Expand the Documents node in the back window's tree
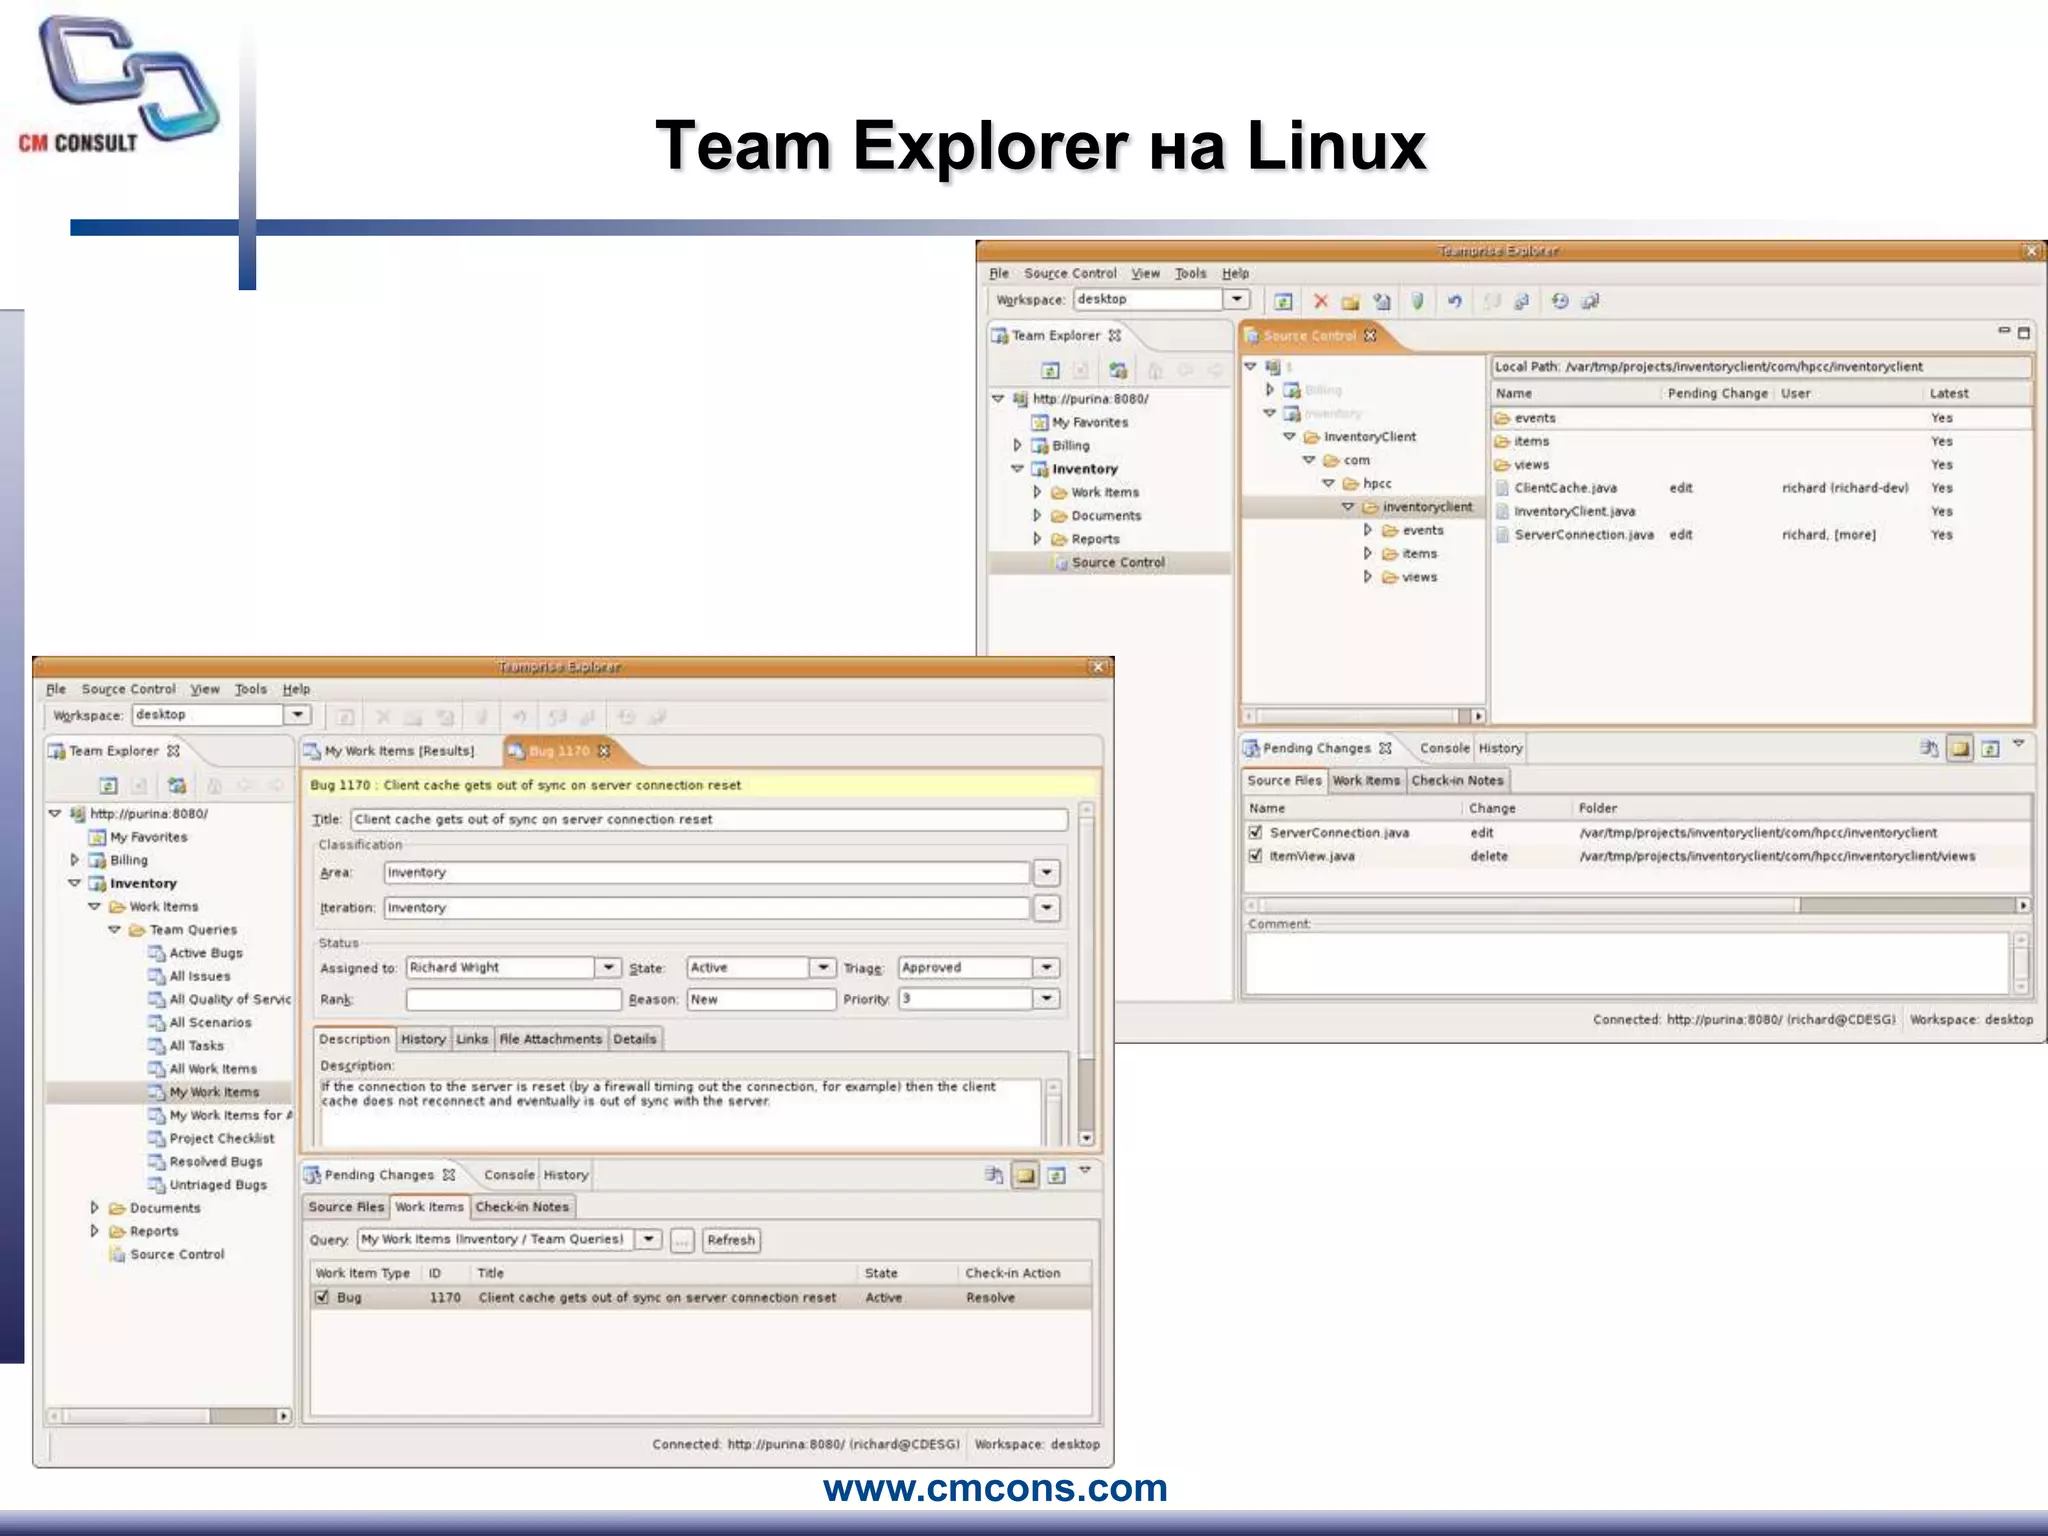This screenshot has height=1536, width=2048. (1037, 515)
